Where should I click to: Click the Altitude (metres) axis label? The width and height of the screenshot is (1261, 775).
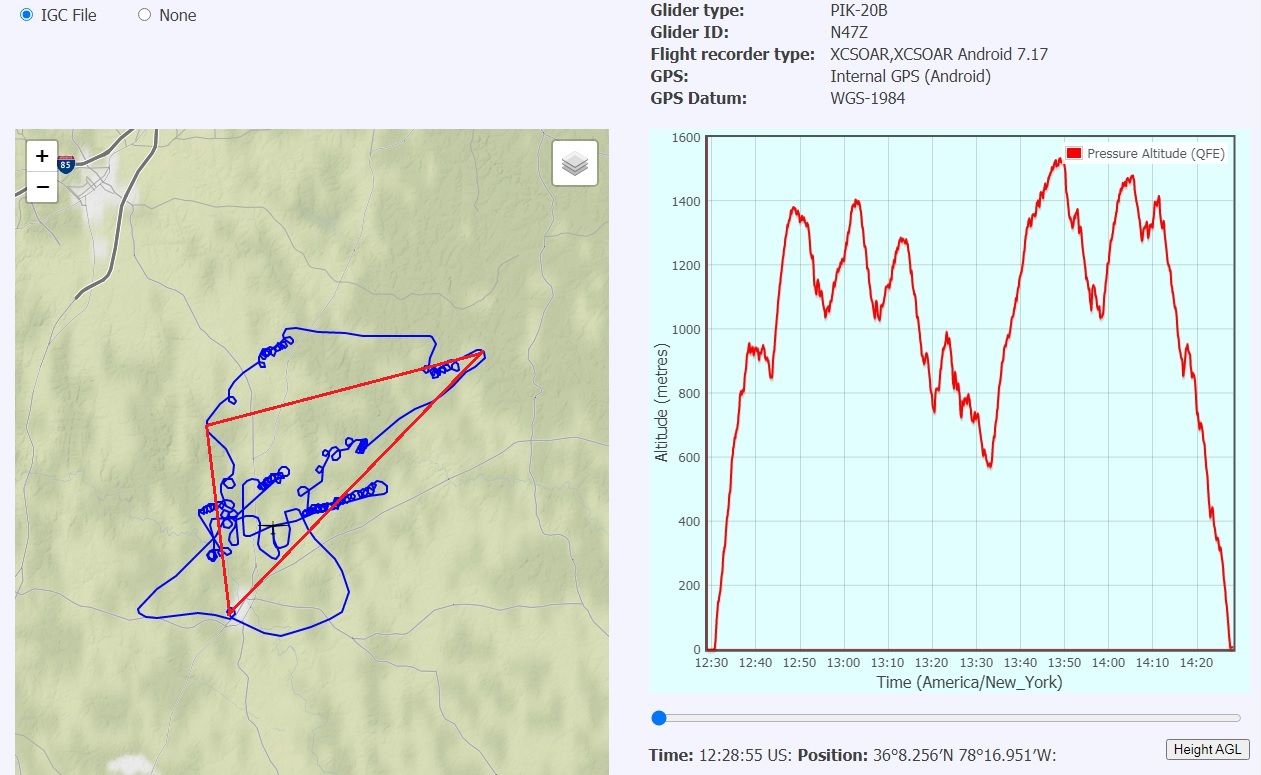[x=661, y=392]
